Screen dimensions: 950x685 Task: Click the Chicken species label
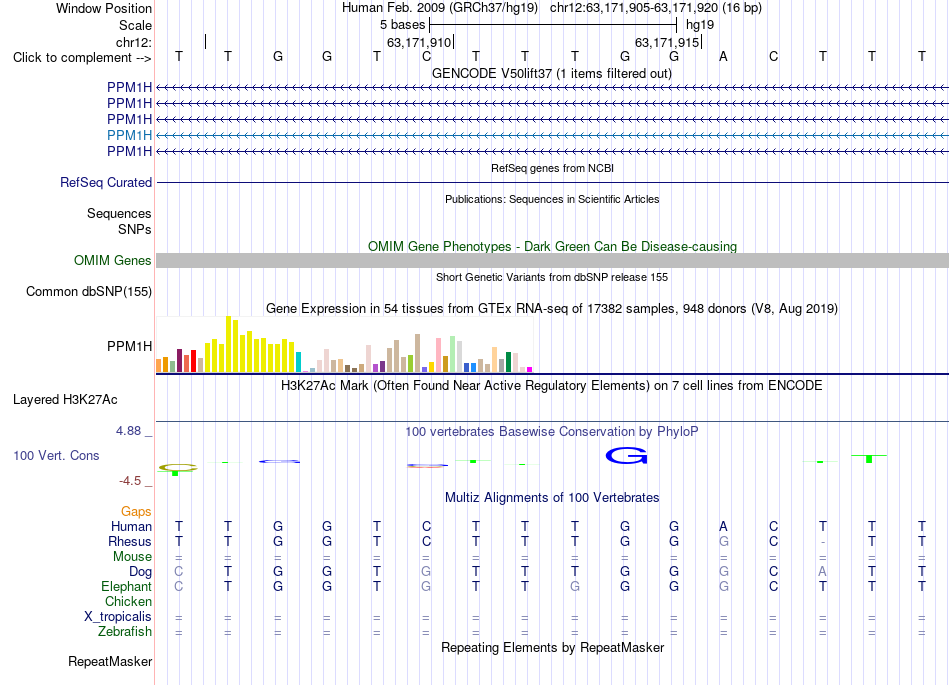pos(128,601)
